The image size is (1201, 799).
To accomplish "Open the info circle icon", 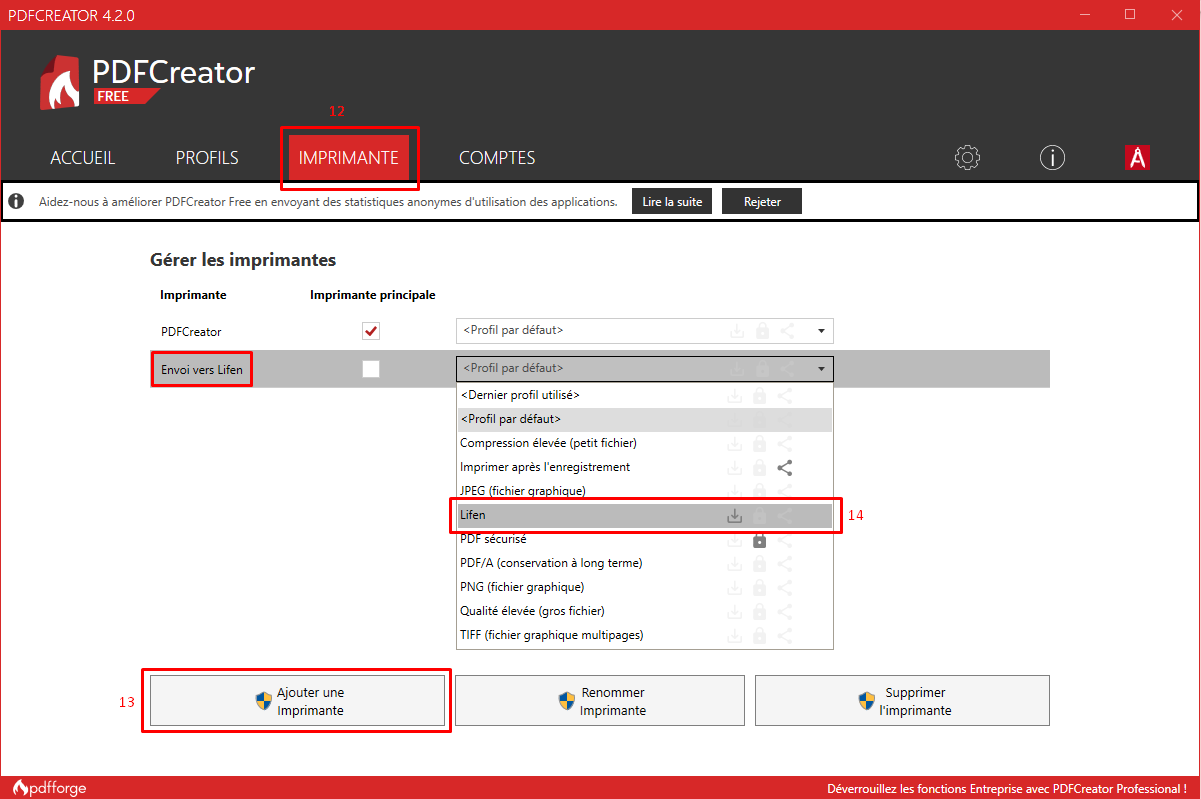I will [x=1052, y=157].
